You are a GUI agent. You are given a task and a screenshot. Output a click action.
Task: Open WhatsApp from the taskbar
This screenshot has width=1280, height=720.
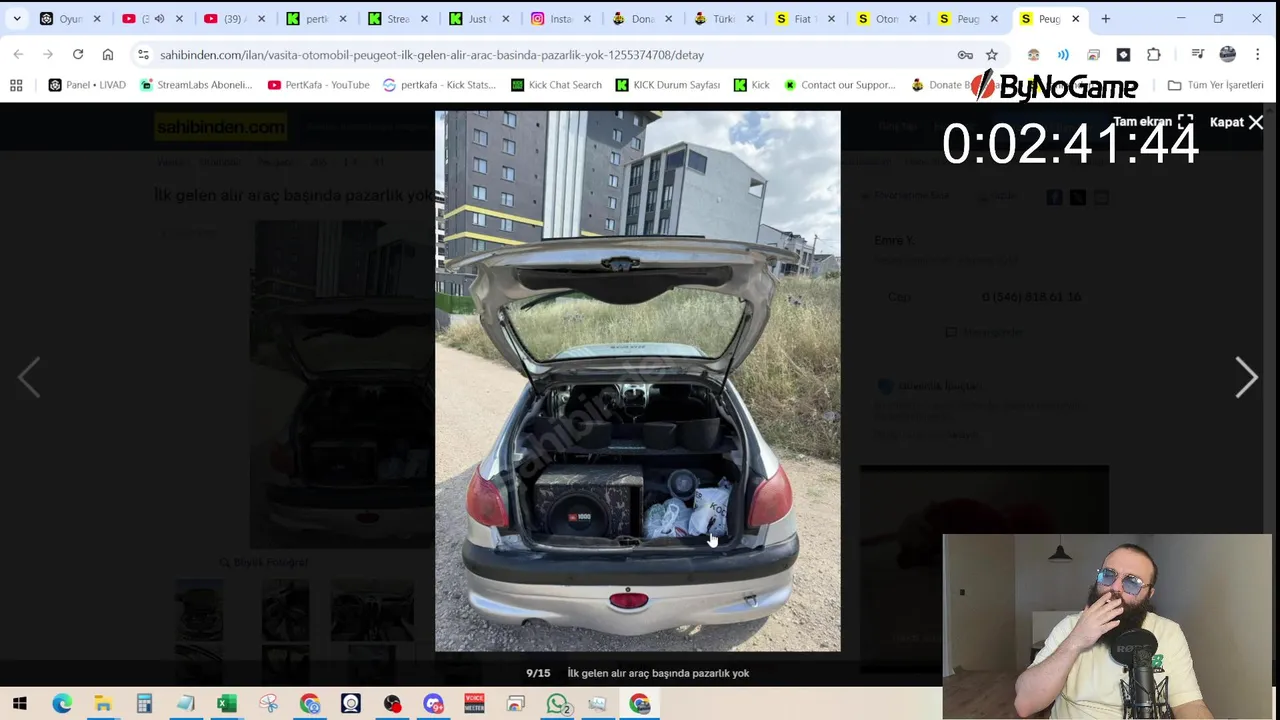pos(557,704)
